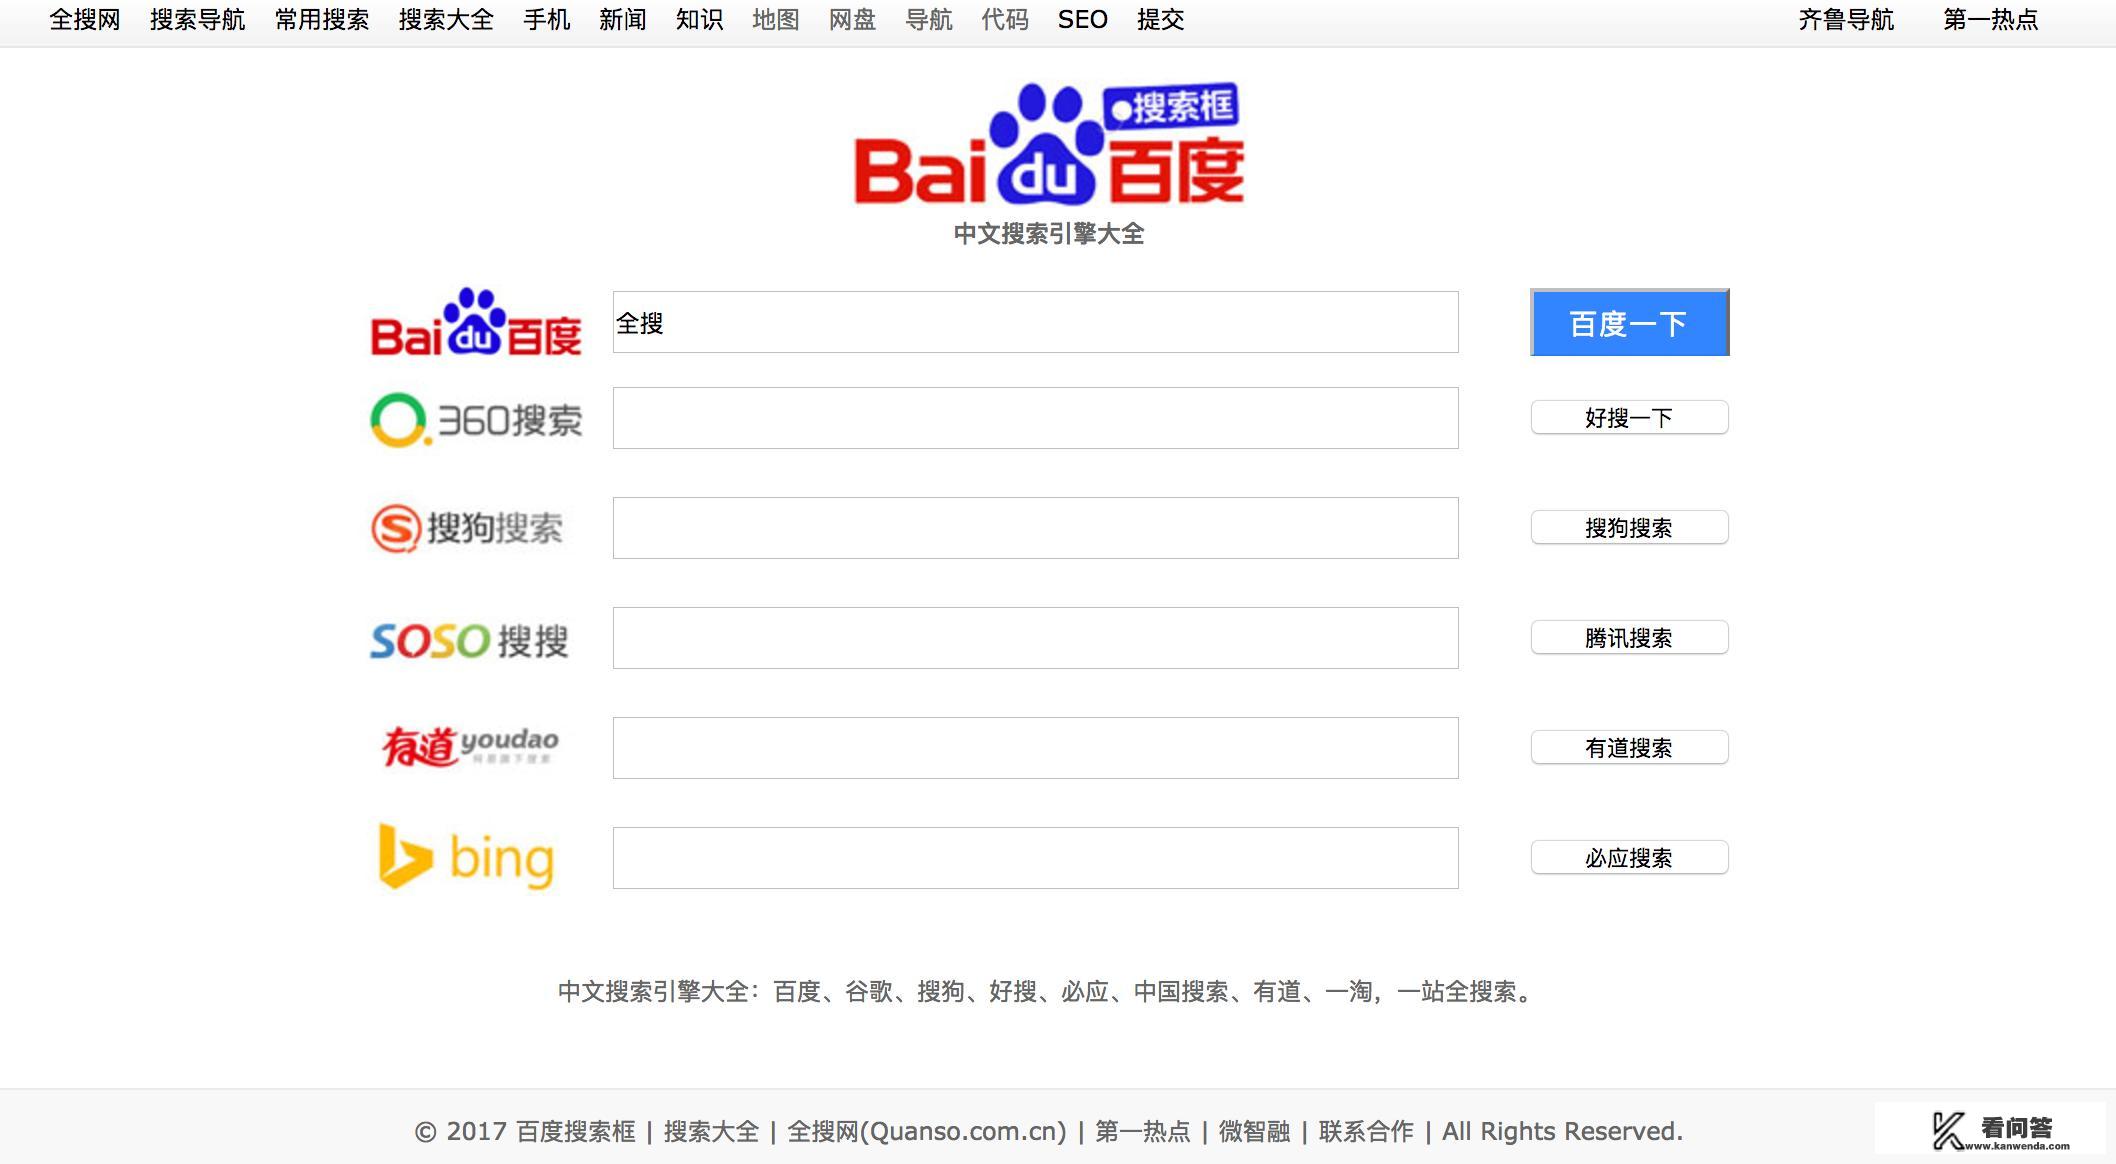Click the 好搜一下 button
The width and height of the screenshot is (2116, 1164).
[1629, 418]
